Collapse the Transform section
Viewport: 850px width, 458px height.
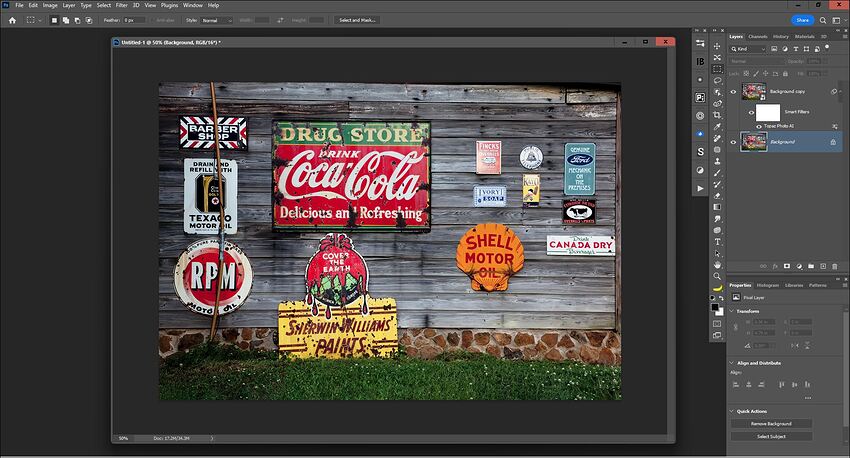(x=731, y=311)
